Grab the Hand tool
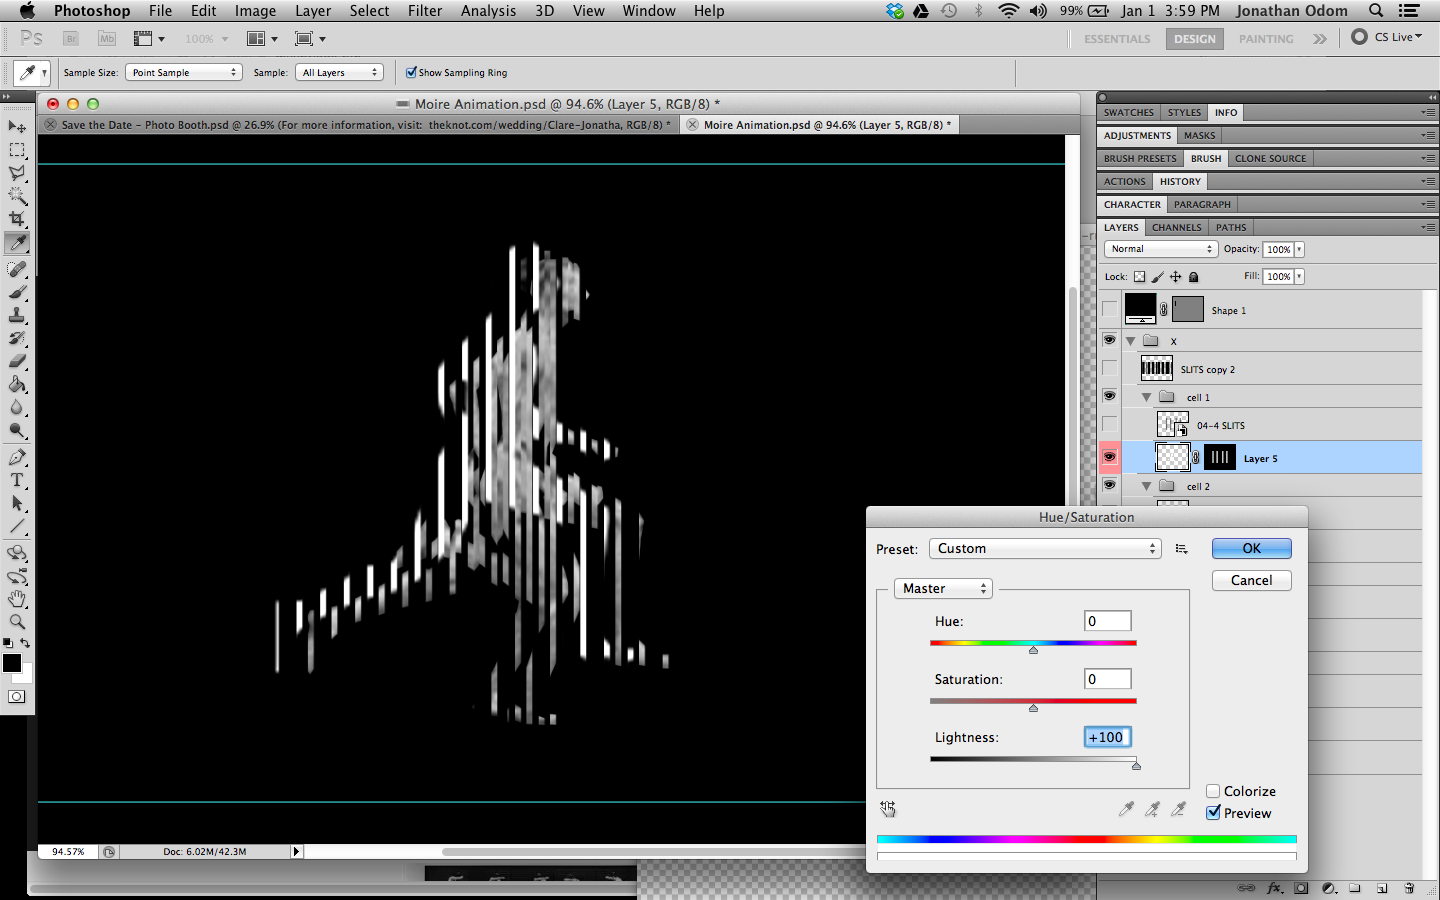 click(17, 599)
